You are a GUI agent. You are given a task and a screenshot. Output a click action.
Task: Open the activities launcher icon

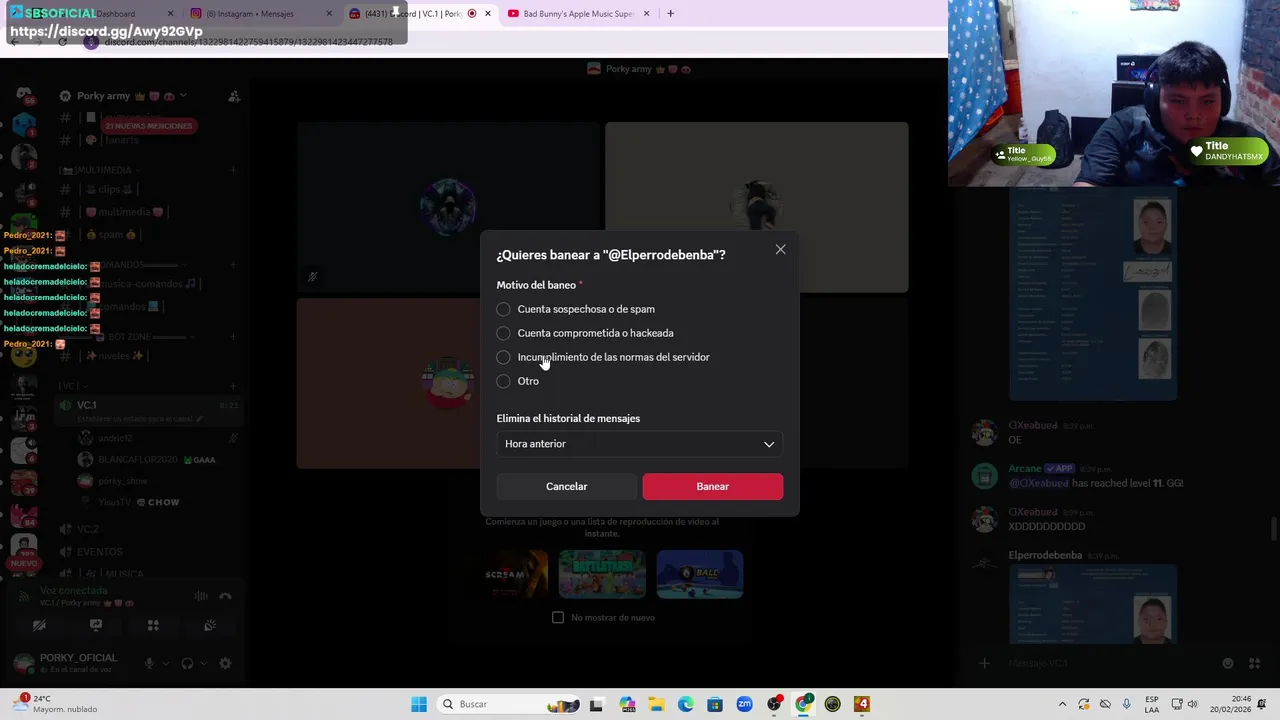(153, 625)
